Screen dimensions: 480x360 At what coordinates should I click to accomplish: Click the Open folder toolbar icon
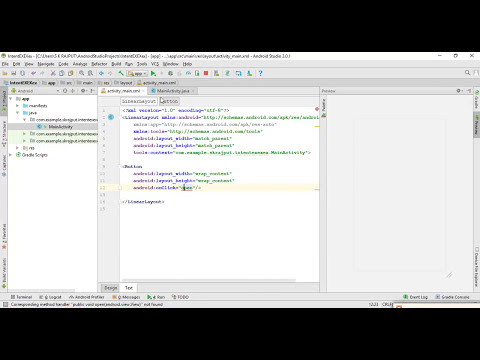click(x=5, y=73)
